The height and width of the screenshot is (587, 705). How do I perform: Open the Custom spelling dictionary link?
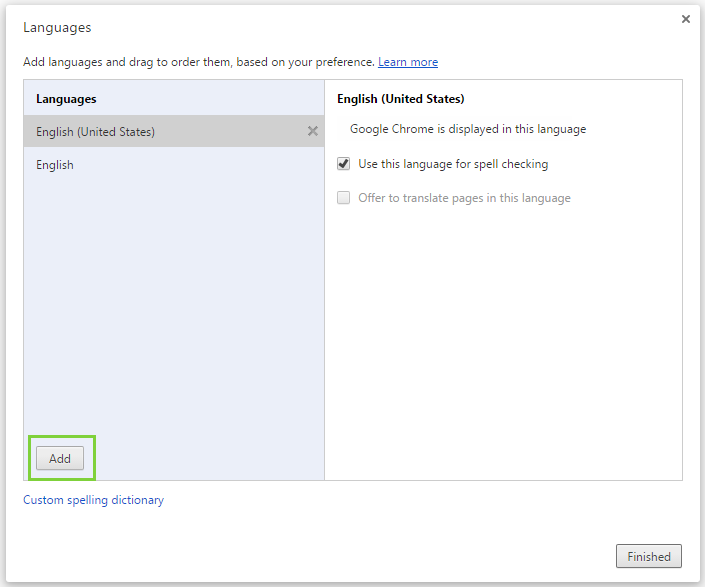93,500
